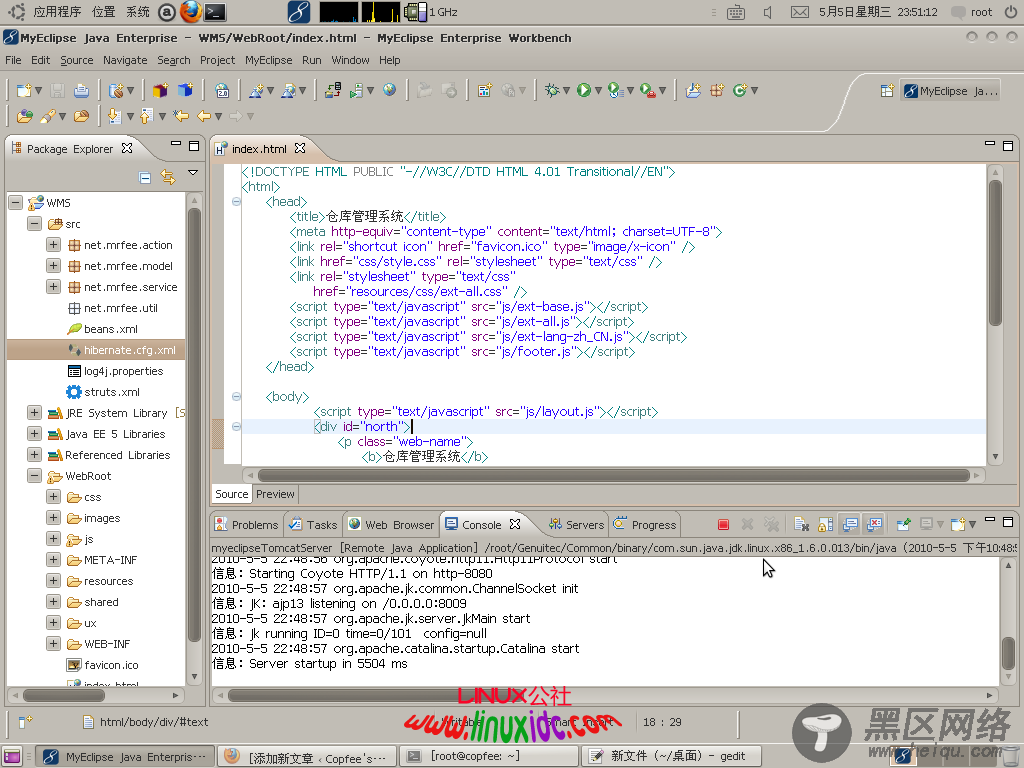Screen dimensions: 1024x768
Task: Open the Window menu
Action: [x=350, y=60]
